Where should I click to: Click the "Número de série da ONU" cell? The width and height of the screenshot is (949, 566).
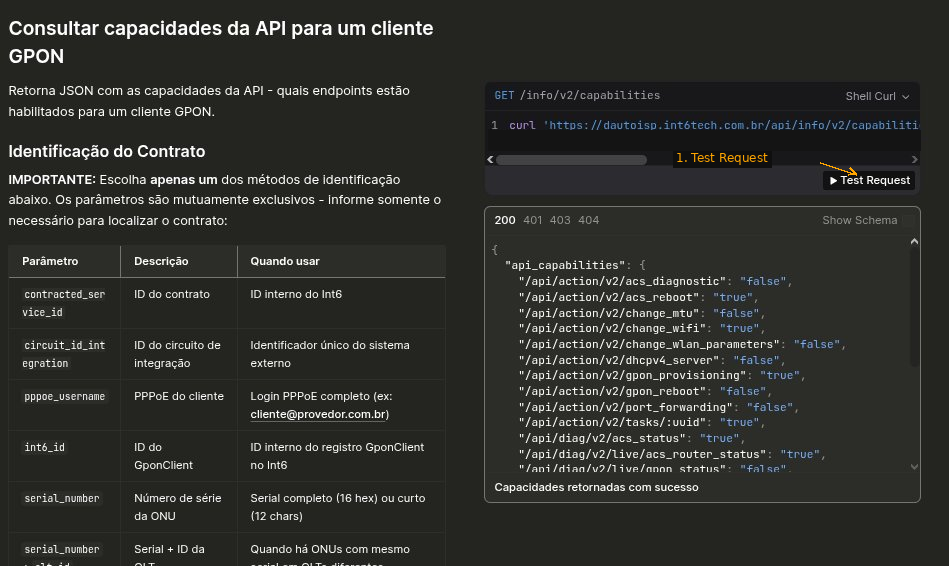pos(177,507)
